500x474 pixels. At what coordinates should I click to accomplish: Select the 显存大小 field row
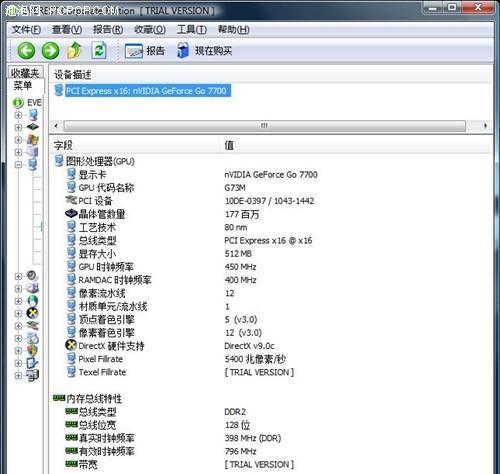click(x=91, y=254)
